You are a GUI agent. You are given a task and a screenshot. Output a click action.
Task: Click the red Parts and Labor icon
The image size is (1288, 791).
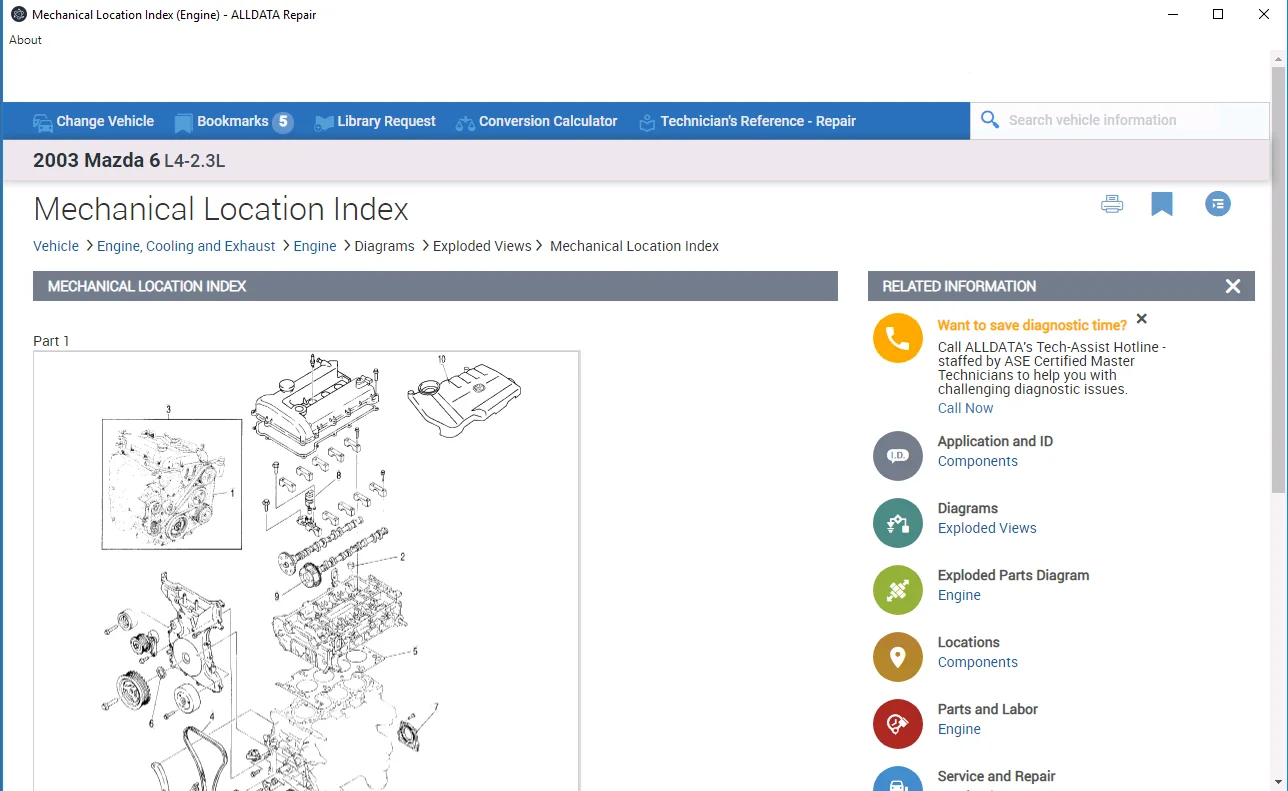(898, 724)
